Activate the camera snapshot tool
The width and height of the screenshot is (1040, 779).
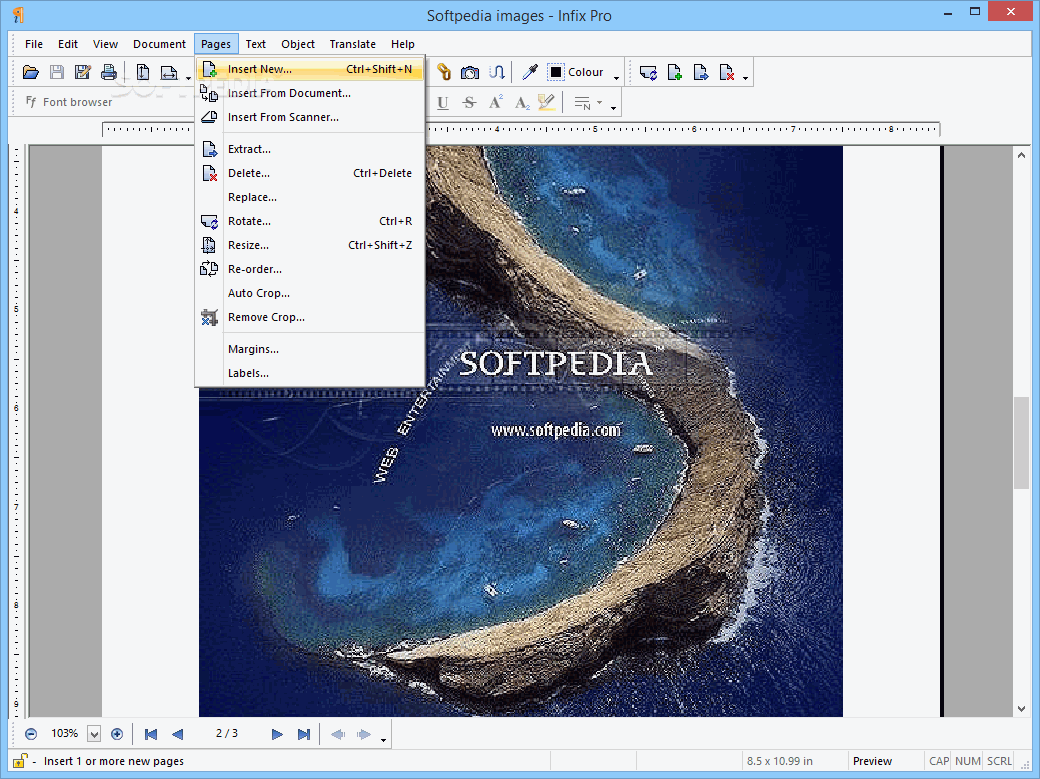[x=470, y=72]
